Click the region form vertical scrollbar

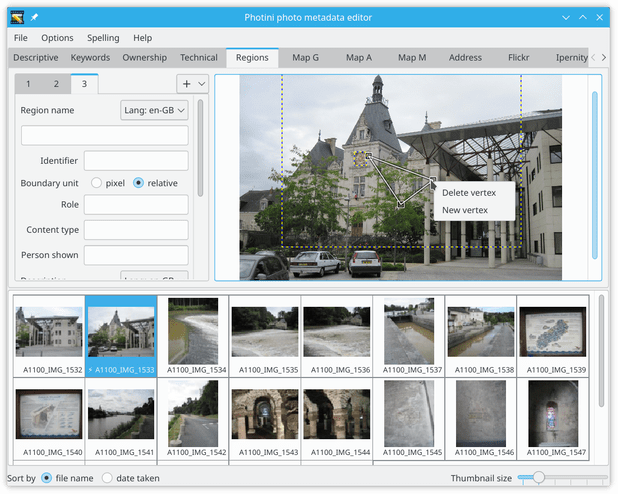point(200,148)
